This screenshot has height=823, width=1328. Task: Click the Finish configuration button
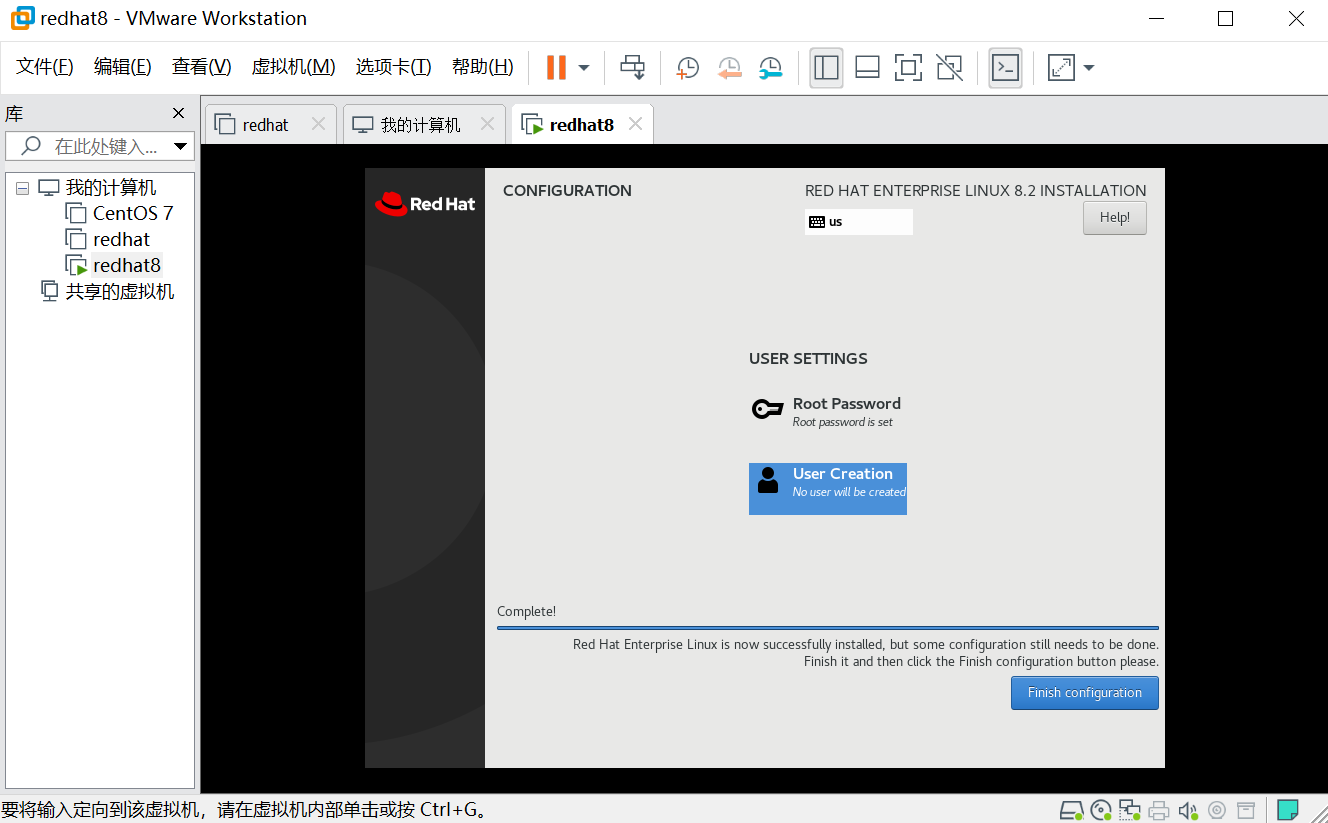pos(1085,693)
